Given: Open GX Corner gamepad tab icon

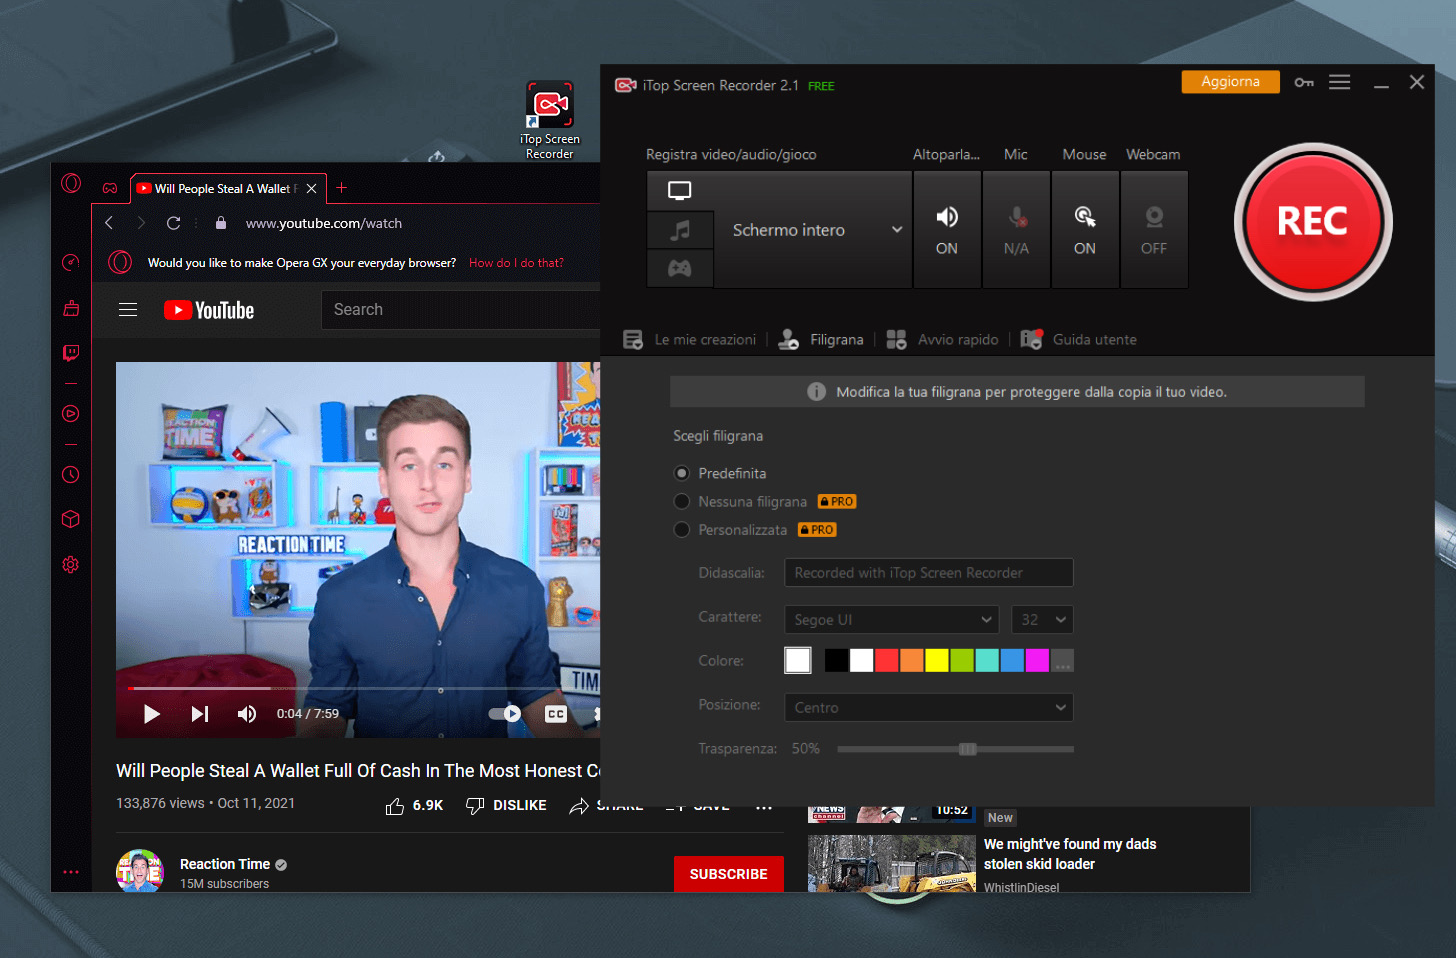Looking at the screenshot, I should pos(110,188).
